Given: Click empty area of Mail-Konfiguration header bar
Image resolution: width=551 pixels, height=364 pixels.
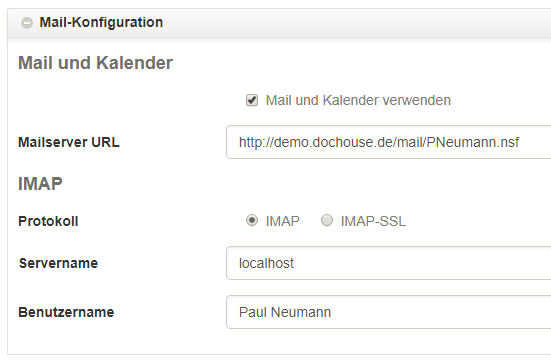Looking at the screenshot, I should click(351, 23).
